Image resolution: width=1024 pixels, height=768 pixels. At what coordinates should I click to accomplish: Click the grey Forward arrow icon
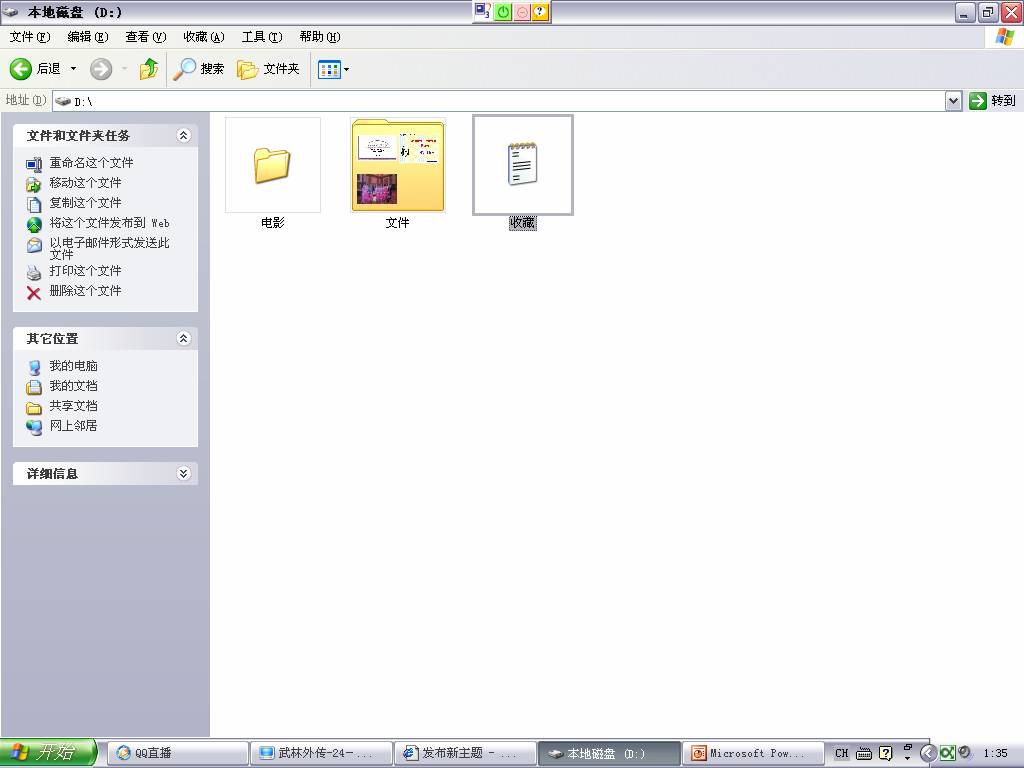click(x=101, y=69)
